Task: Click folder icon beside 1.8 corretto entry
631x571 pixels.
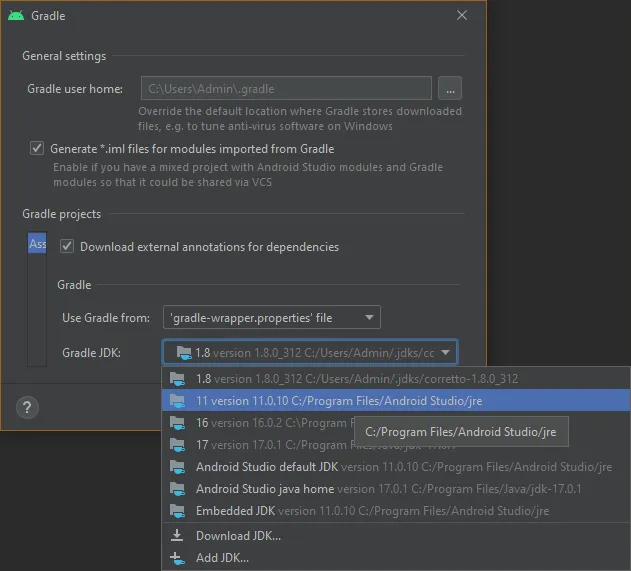Action: pos(177,379)
